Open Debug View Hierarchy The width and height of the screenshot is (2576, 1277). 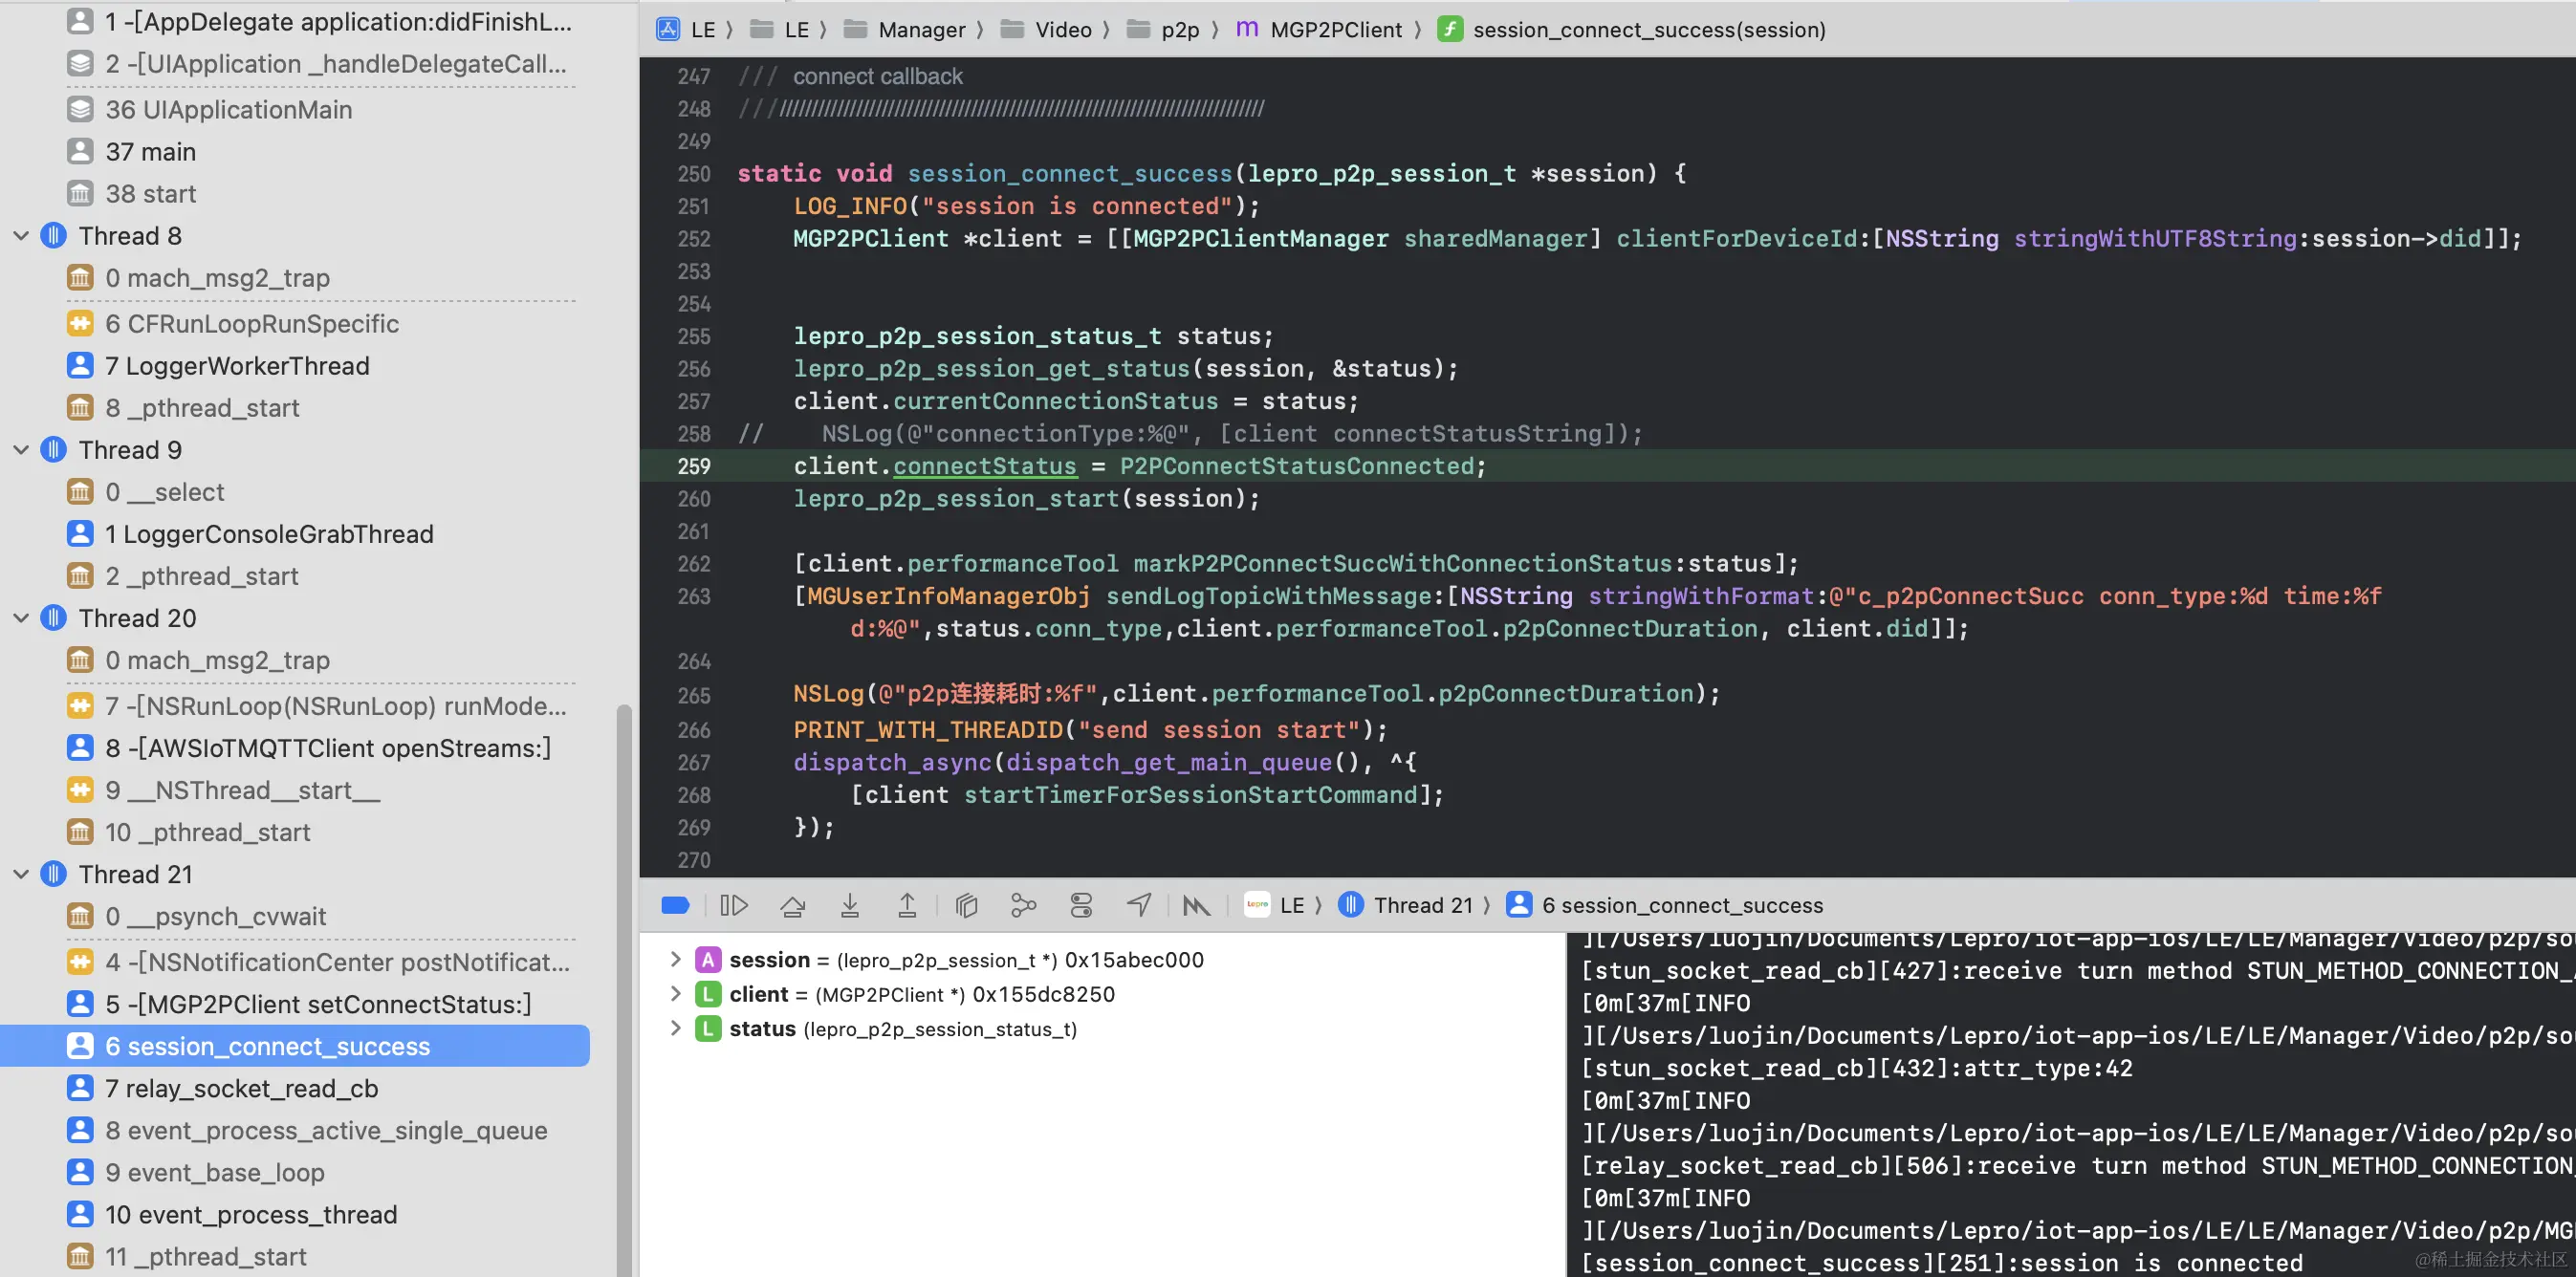[966, 905]
